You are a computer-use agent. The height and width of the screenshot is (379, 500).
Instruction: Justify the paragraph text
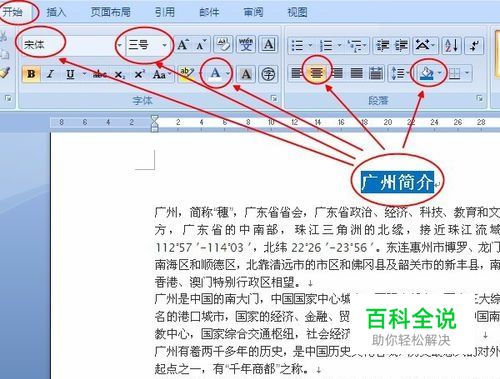356,73
